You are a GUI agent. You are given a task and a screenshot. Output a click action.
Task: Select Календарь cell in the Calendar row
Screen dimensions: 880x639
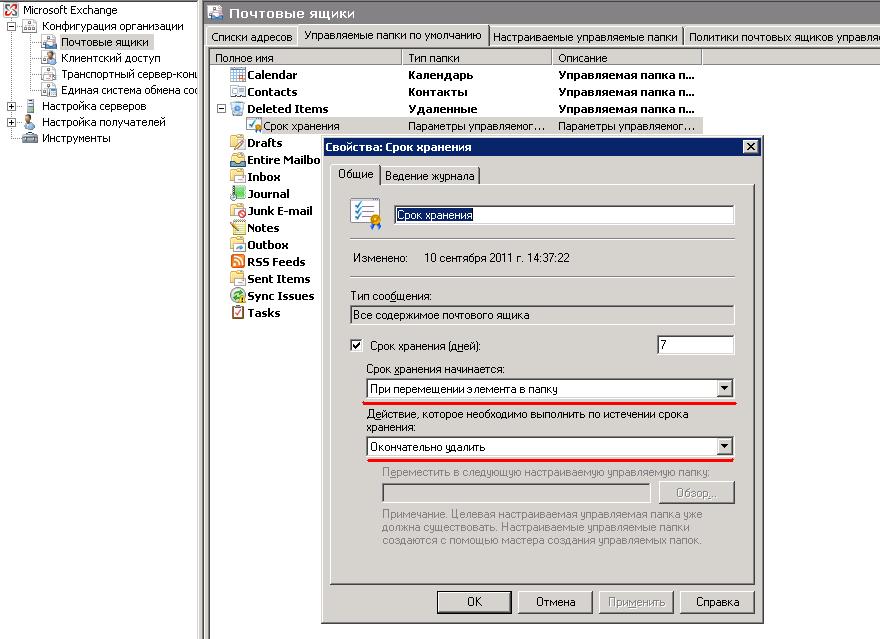[x=441, y=75]
